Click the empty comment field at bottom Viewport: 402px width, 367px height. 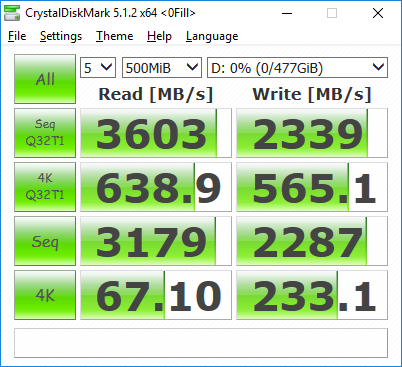(201, 343)
